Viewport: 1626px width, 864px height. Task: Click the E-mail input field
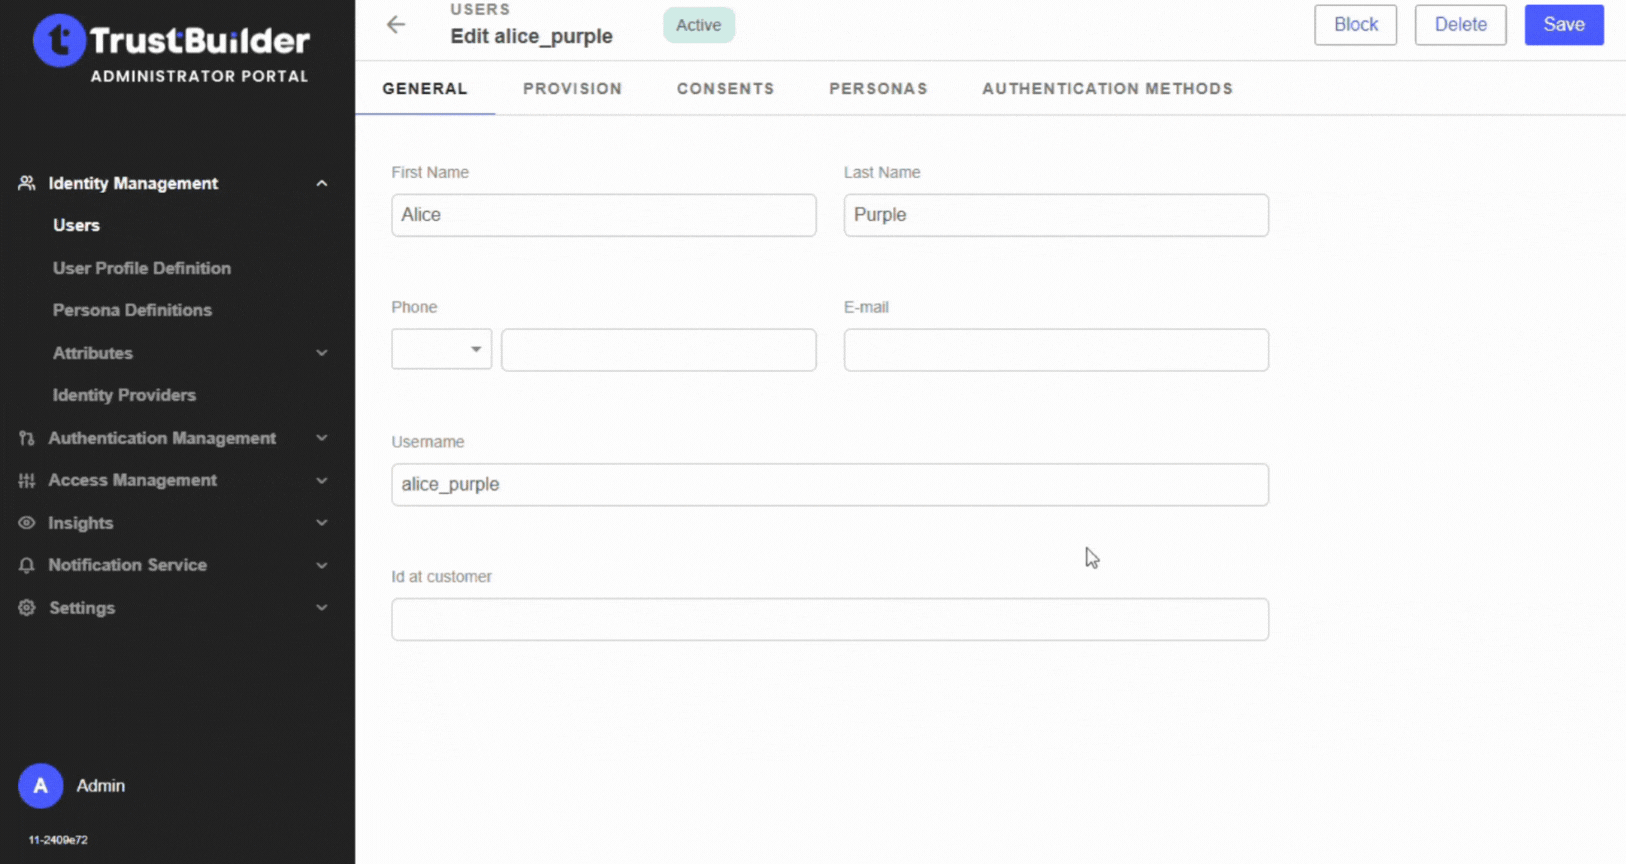pyautogui.click(x=1056, y=350)
